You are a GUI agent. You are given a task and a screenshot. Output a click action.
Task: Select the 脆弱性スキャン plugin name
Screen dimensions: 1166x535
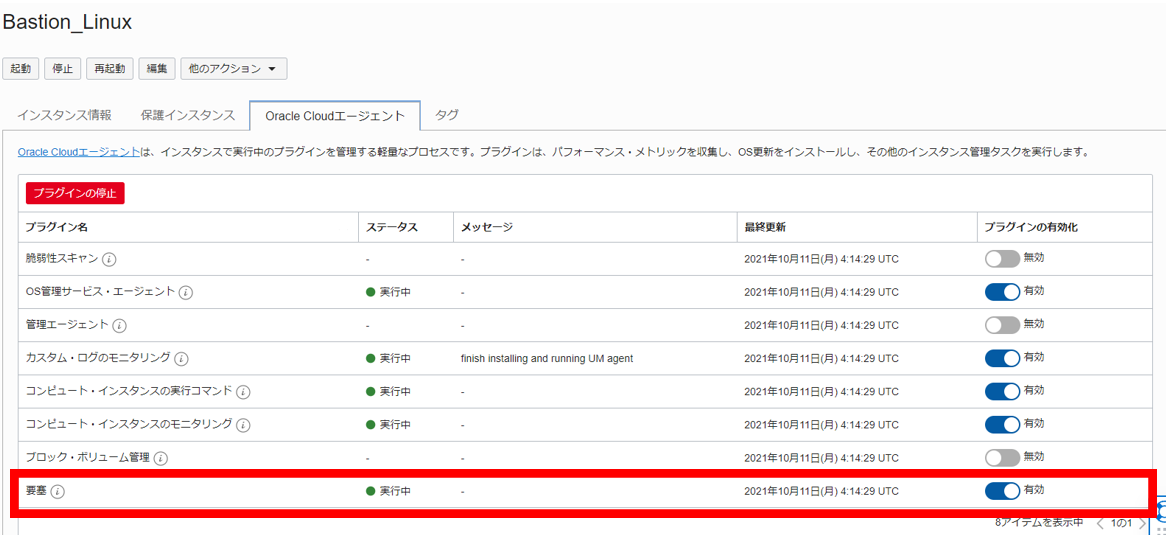[62, 259]
